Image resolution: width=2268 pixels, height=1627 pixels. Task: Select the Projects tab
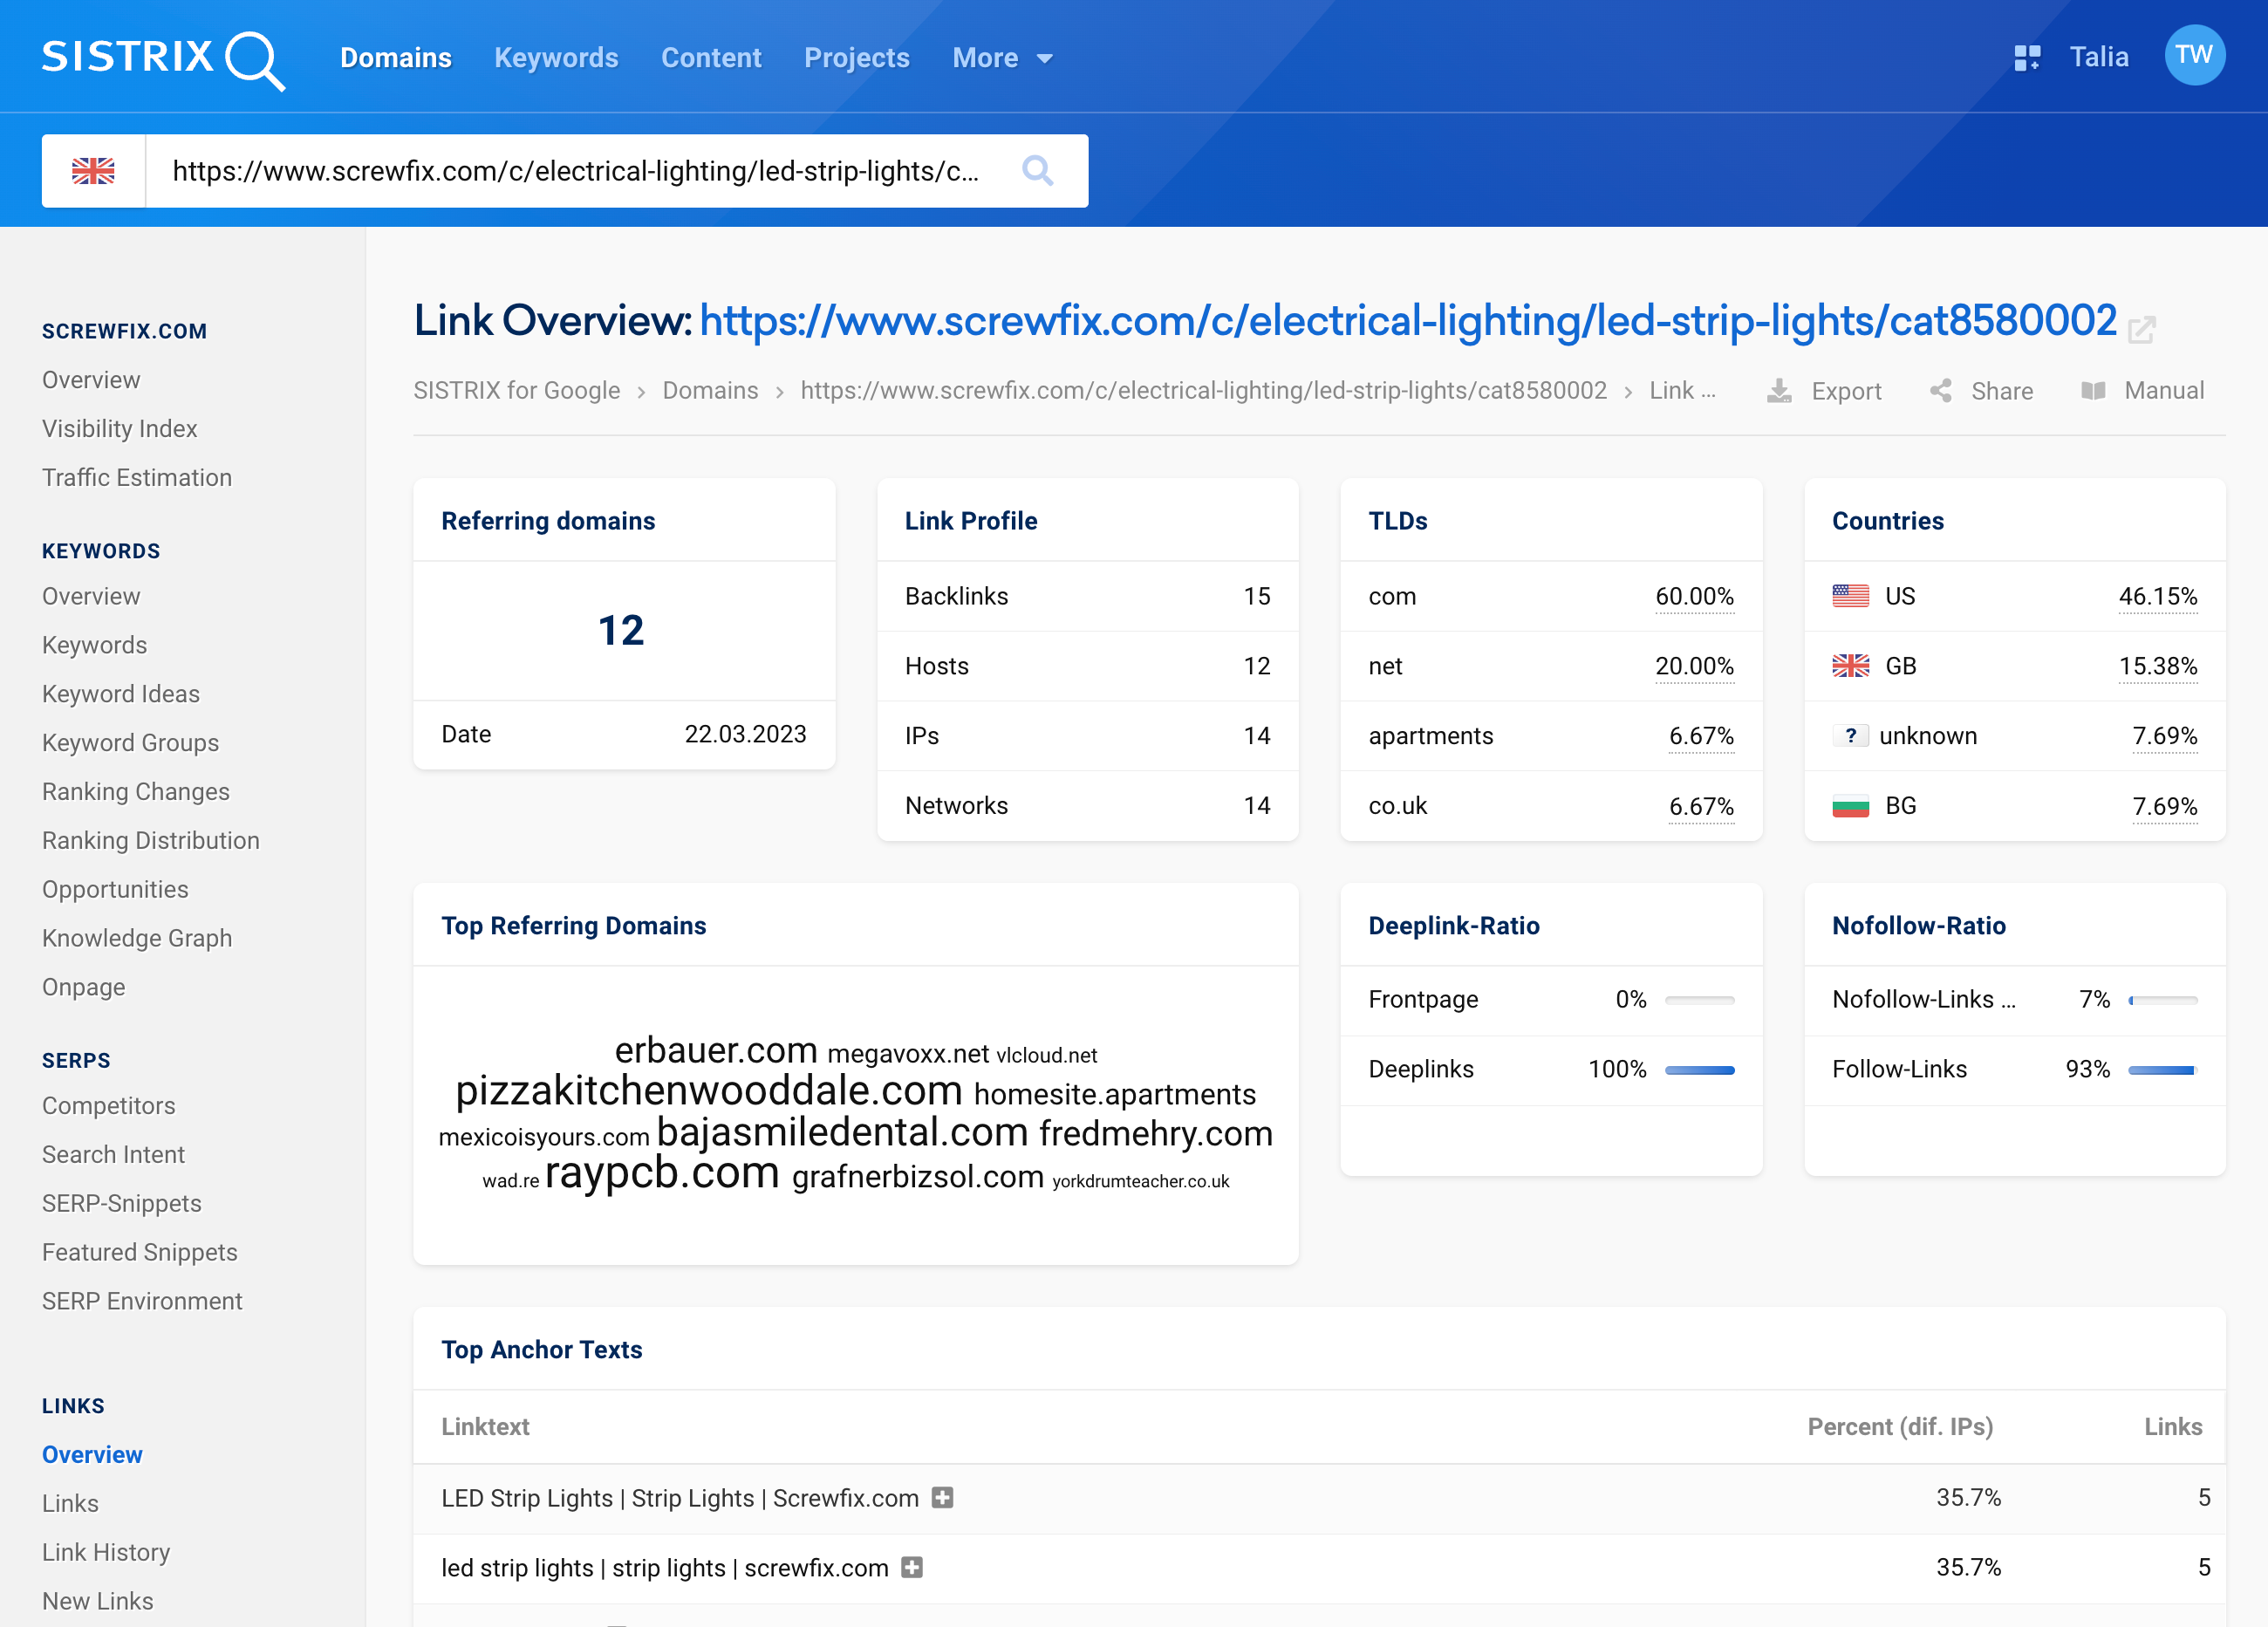857,58
